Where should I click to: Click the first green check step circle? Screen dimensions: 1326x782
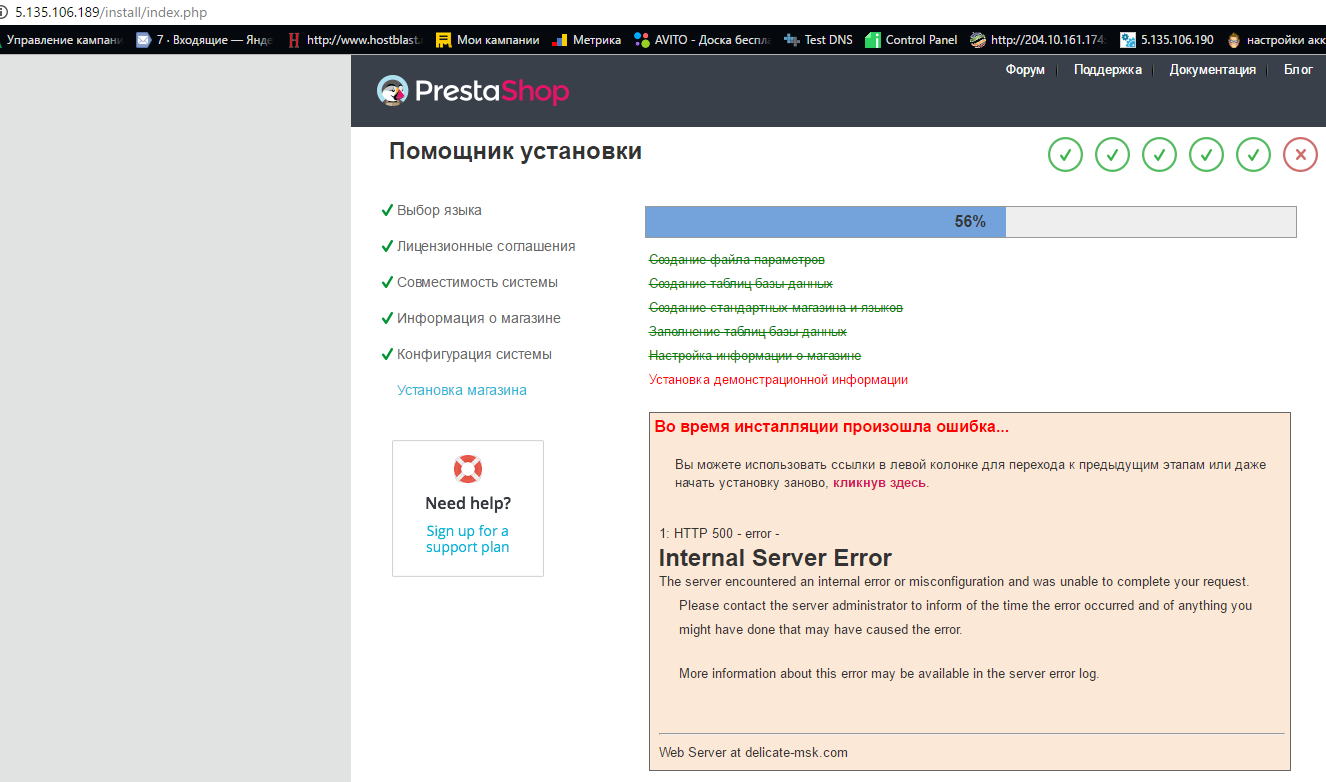coord(1066,154)
